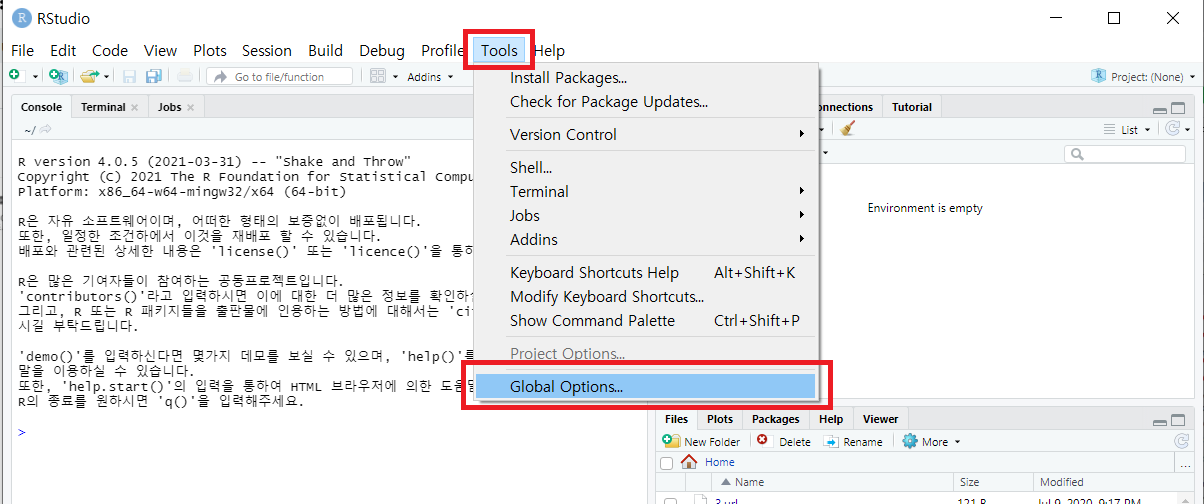Switch to the Help pane tab
The width and height of the screenshot is (1204, 504).
(830, 419)
